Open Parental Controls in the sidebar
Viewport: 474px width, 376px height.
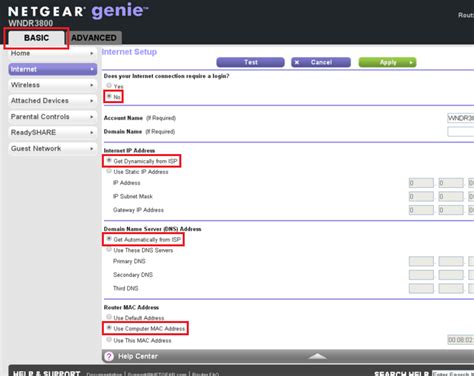click(53, 117)
